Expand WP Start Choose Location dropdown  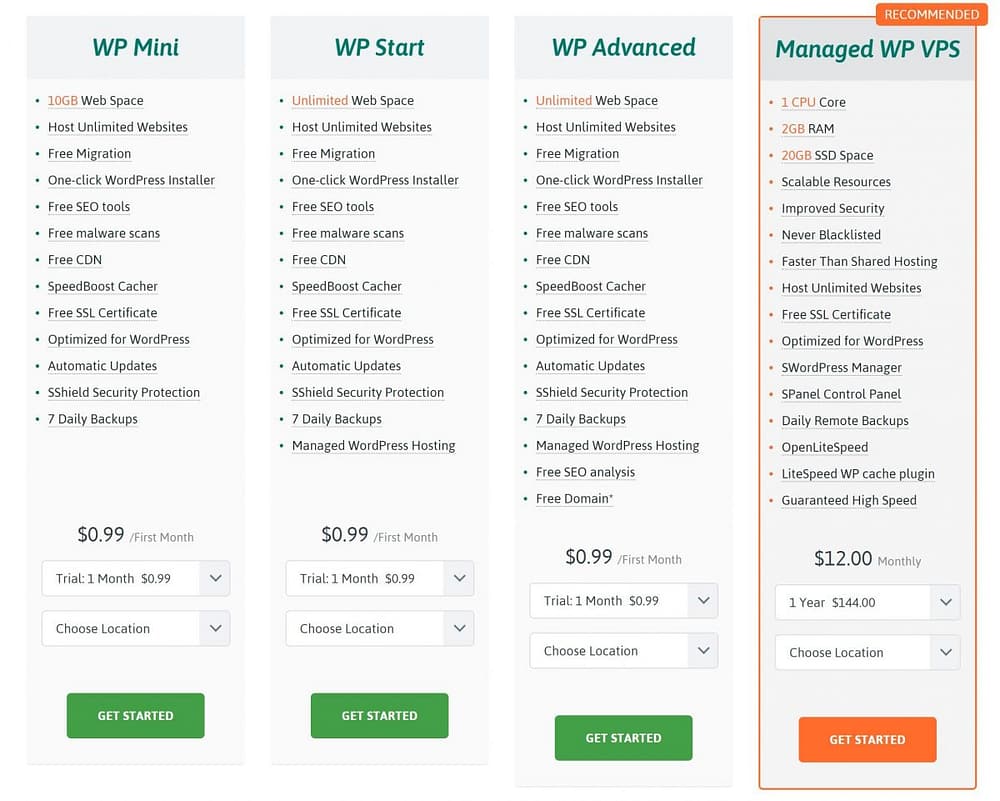click(379, 628)
